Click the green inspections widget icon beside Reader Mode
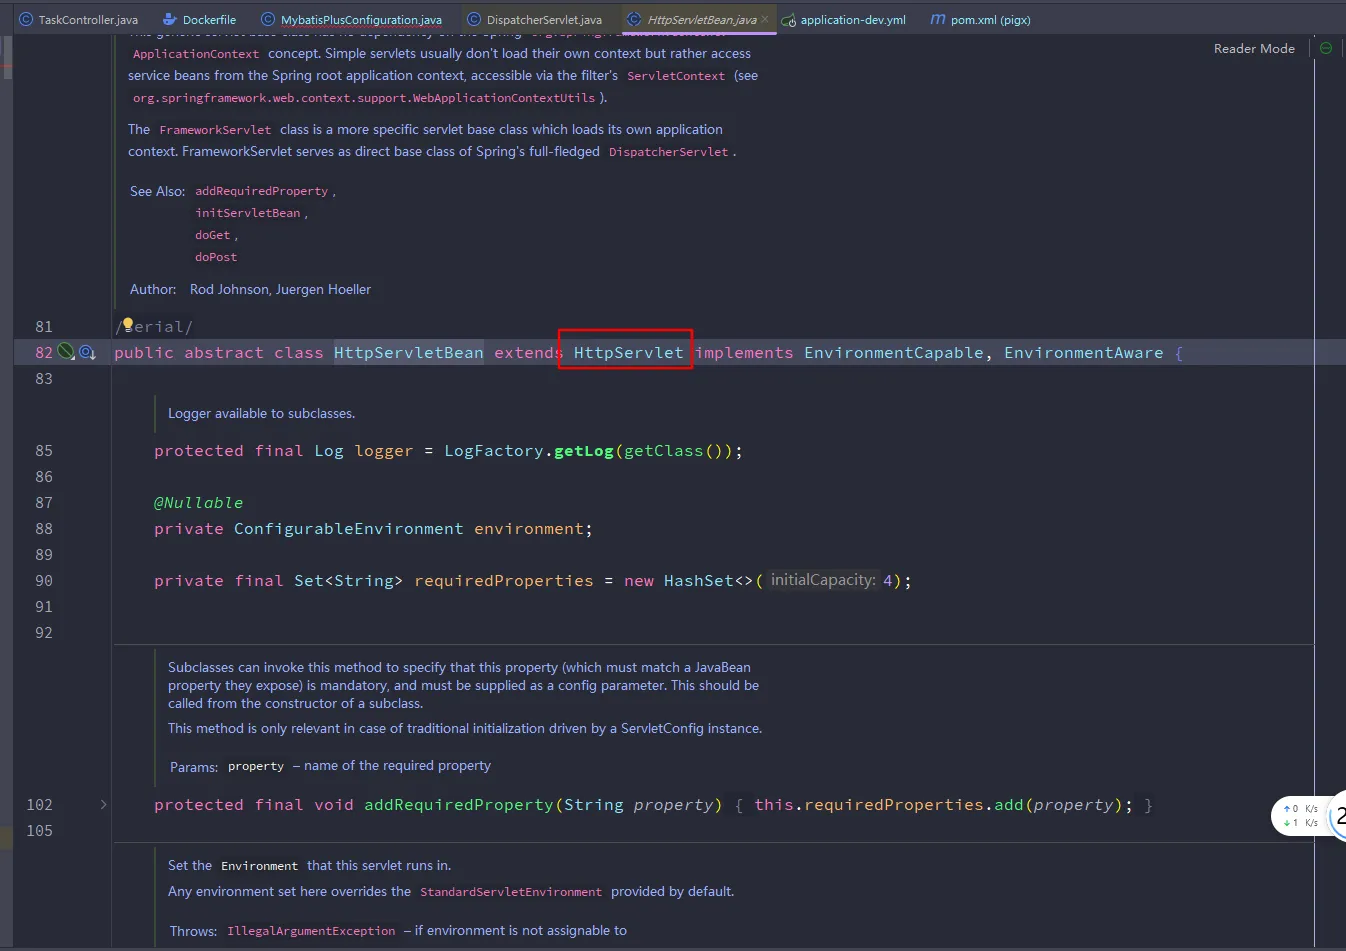This screenshot has height=951, width=1346. coord(1326,48)
